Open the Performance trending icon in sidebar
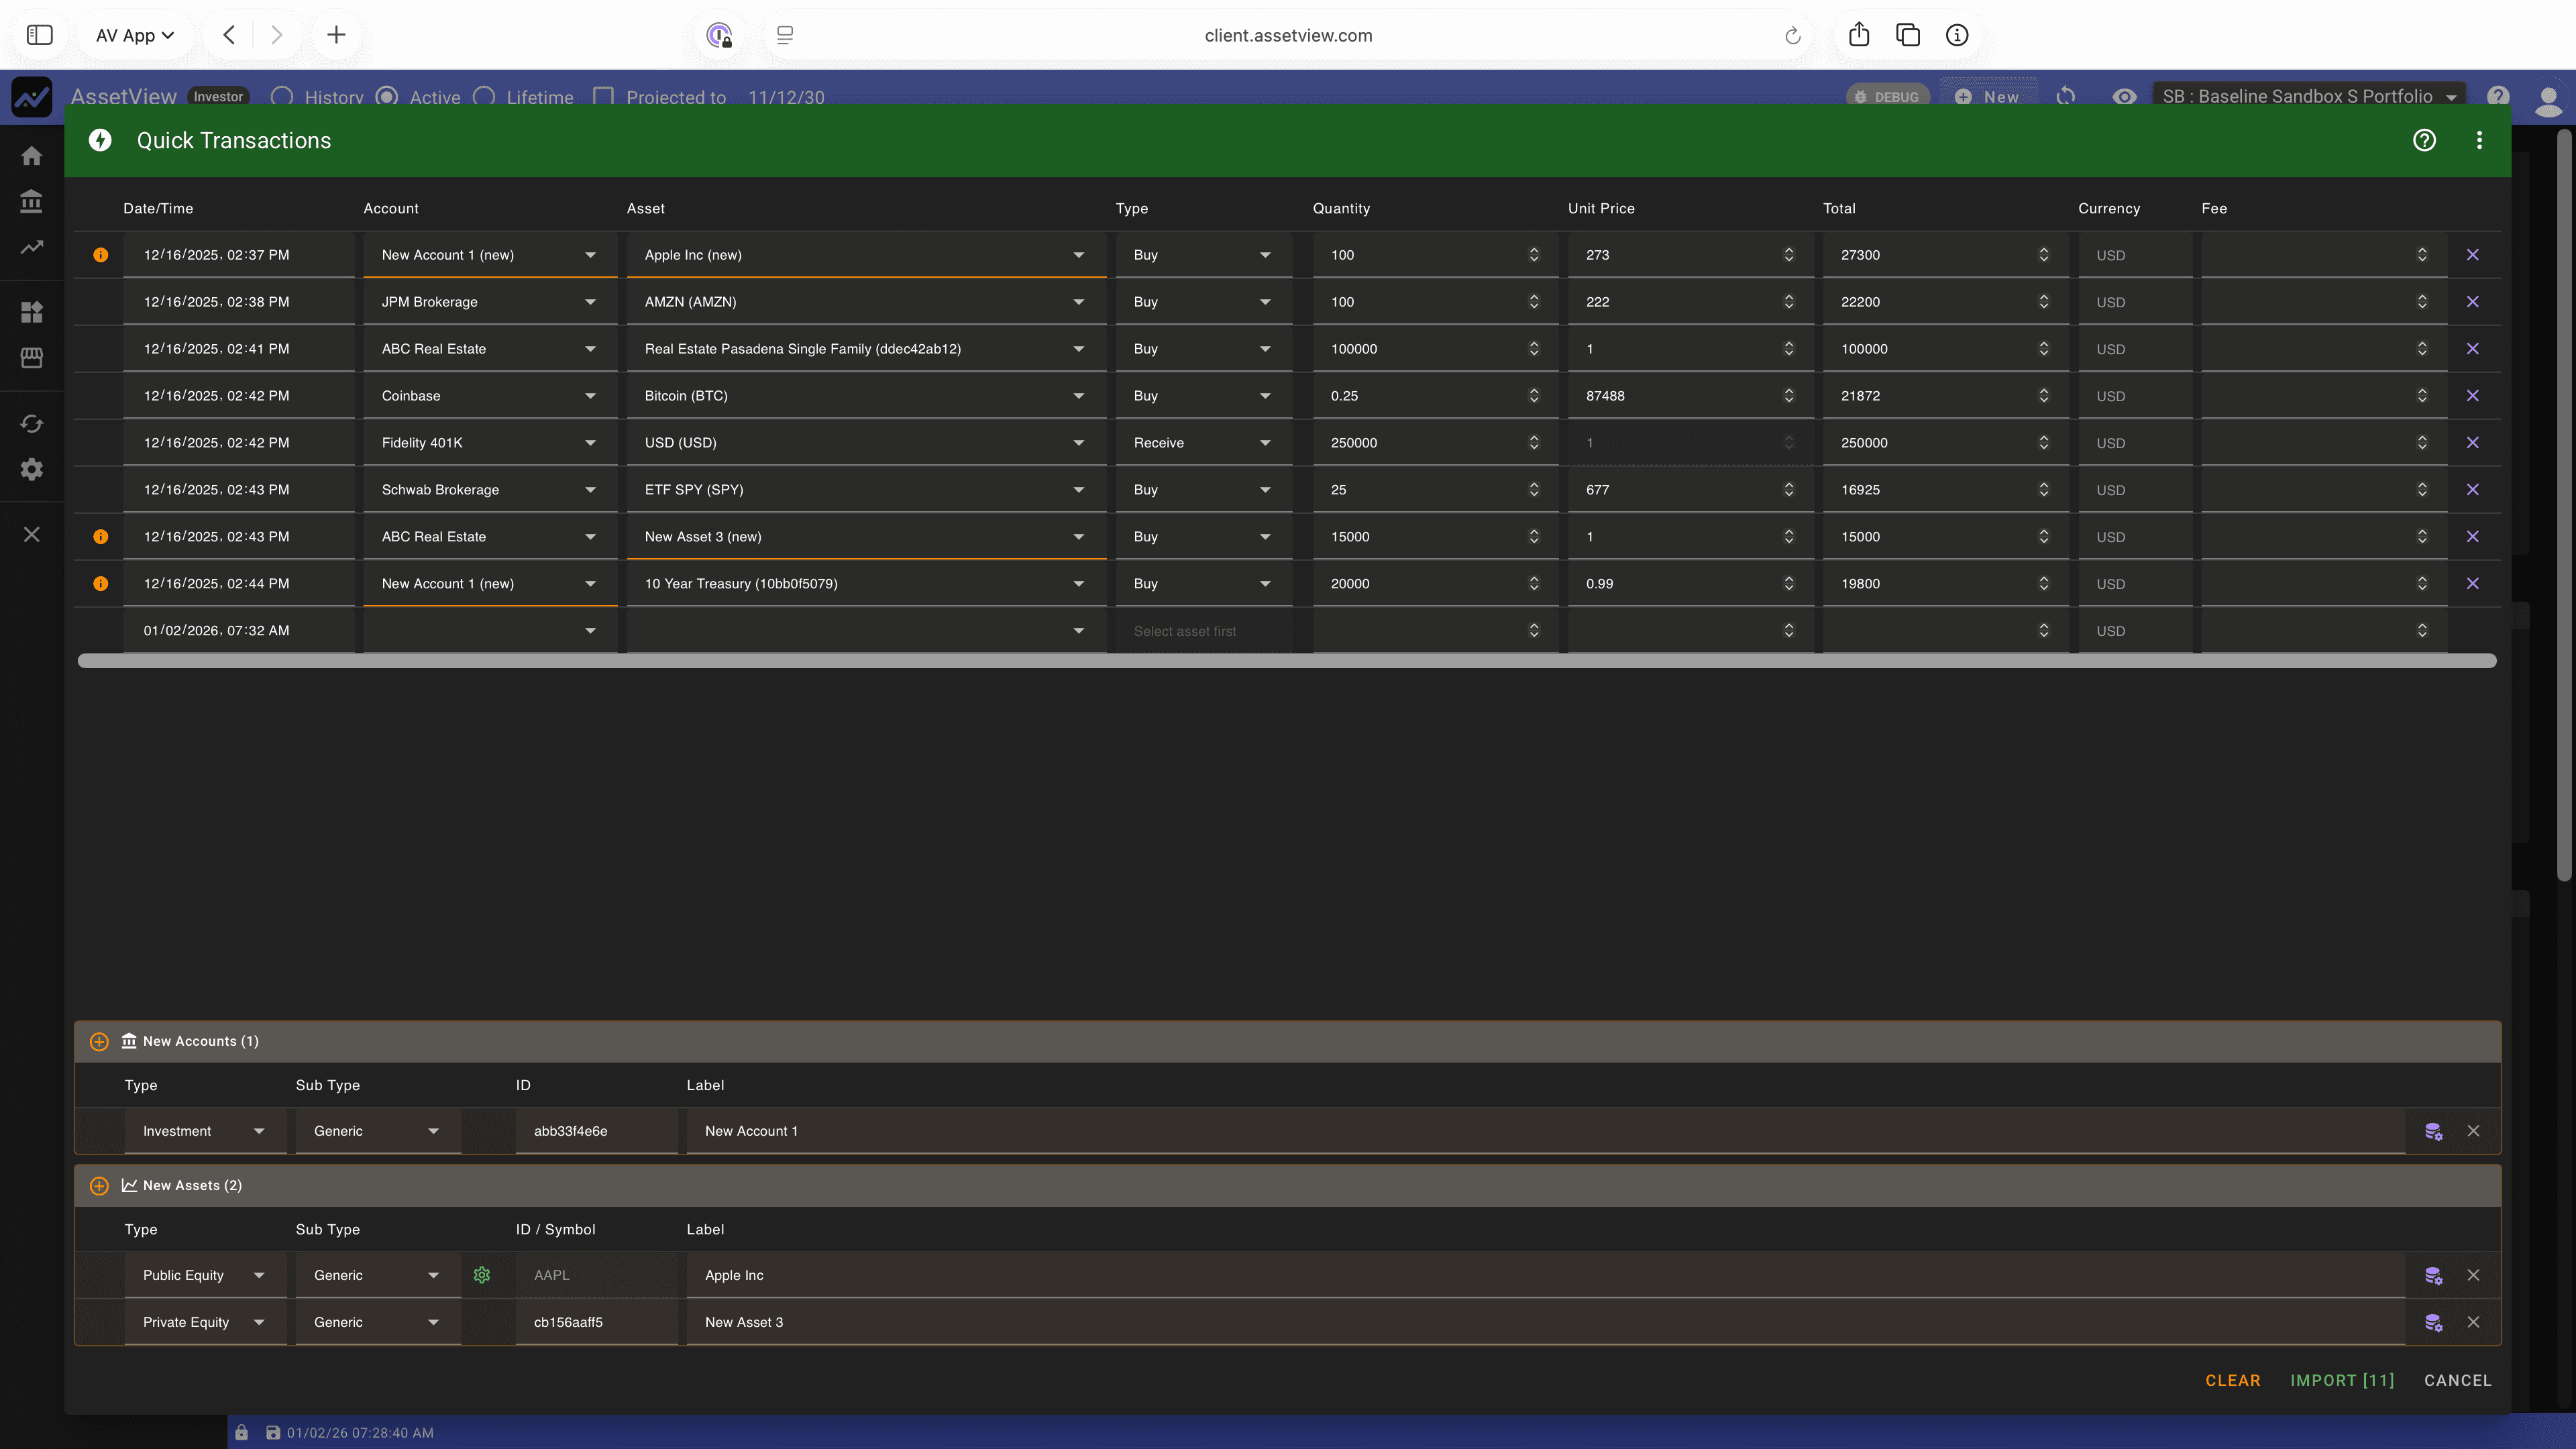 point(31,247)
